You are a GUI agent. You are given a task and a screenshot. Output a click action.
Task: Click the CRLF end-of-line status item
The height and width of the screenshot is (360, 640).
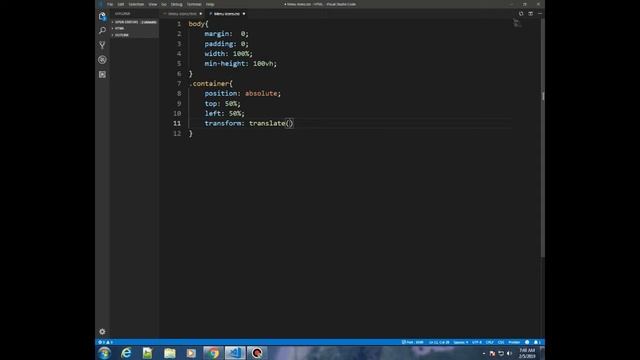click(x=489, y=342)
